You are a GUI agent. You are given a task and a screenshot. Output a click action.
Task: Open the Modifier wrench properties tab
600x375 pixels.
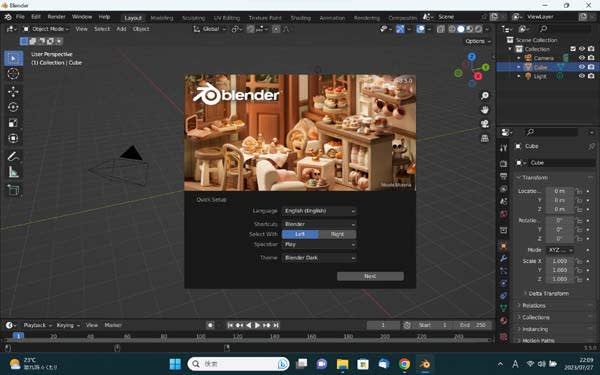[504, 258]
